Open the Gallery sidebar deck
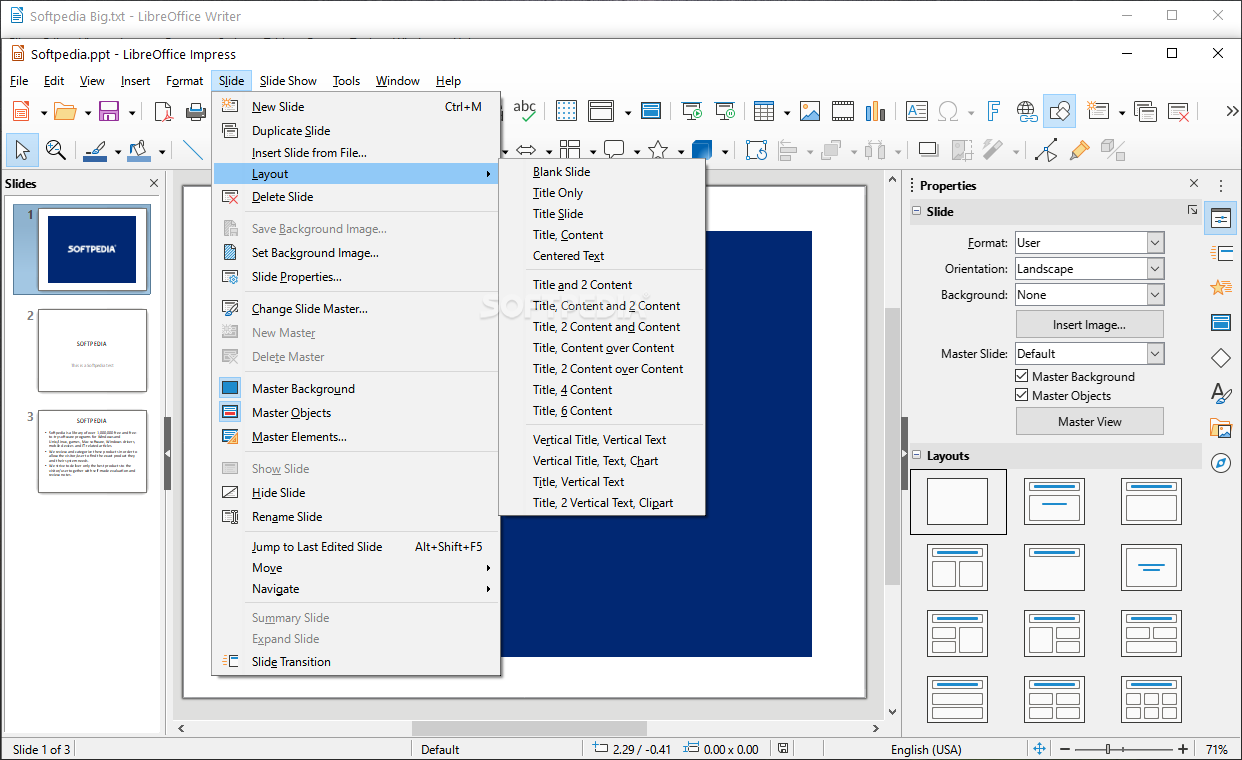 point(1220,428)
